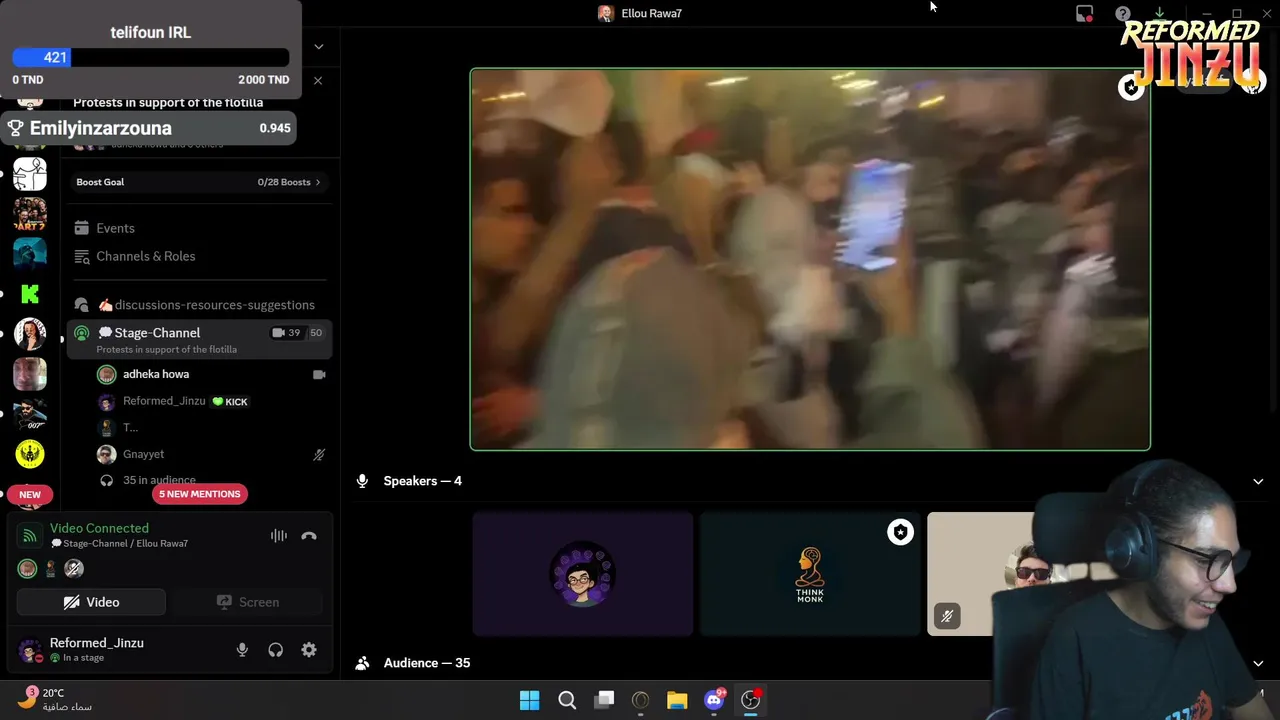Open Windows taskbar Search
The width and height of the screenshot is (1280, 720).
pos(567,700)
